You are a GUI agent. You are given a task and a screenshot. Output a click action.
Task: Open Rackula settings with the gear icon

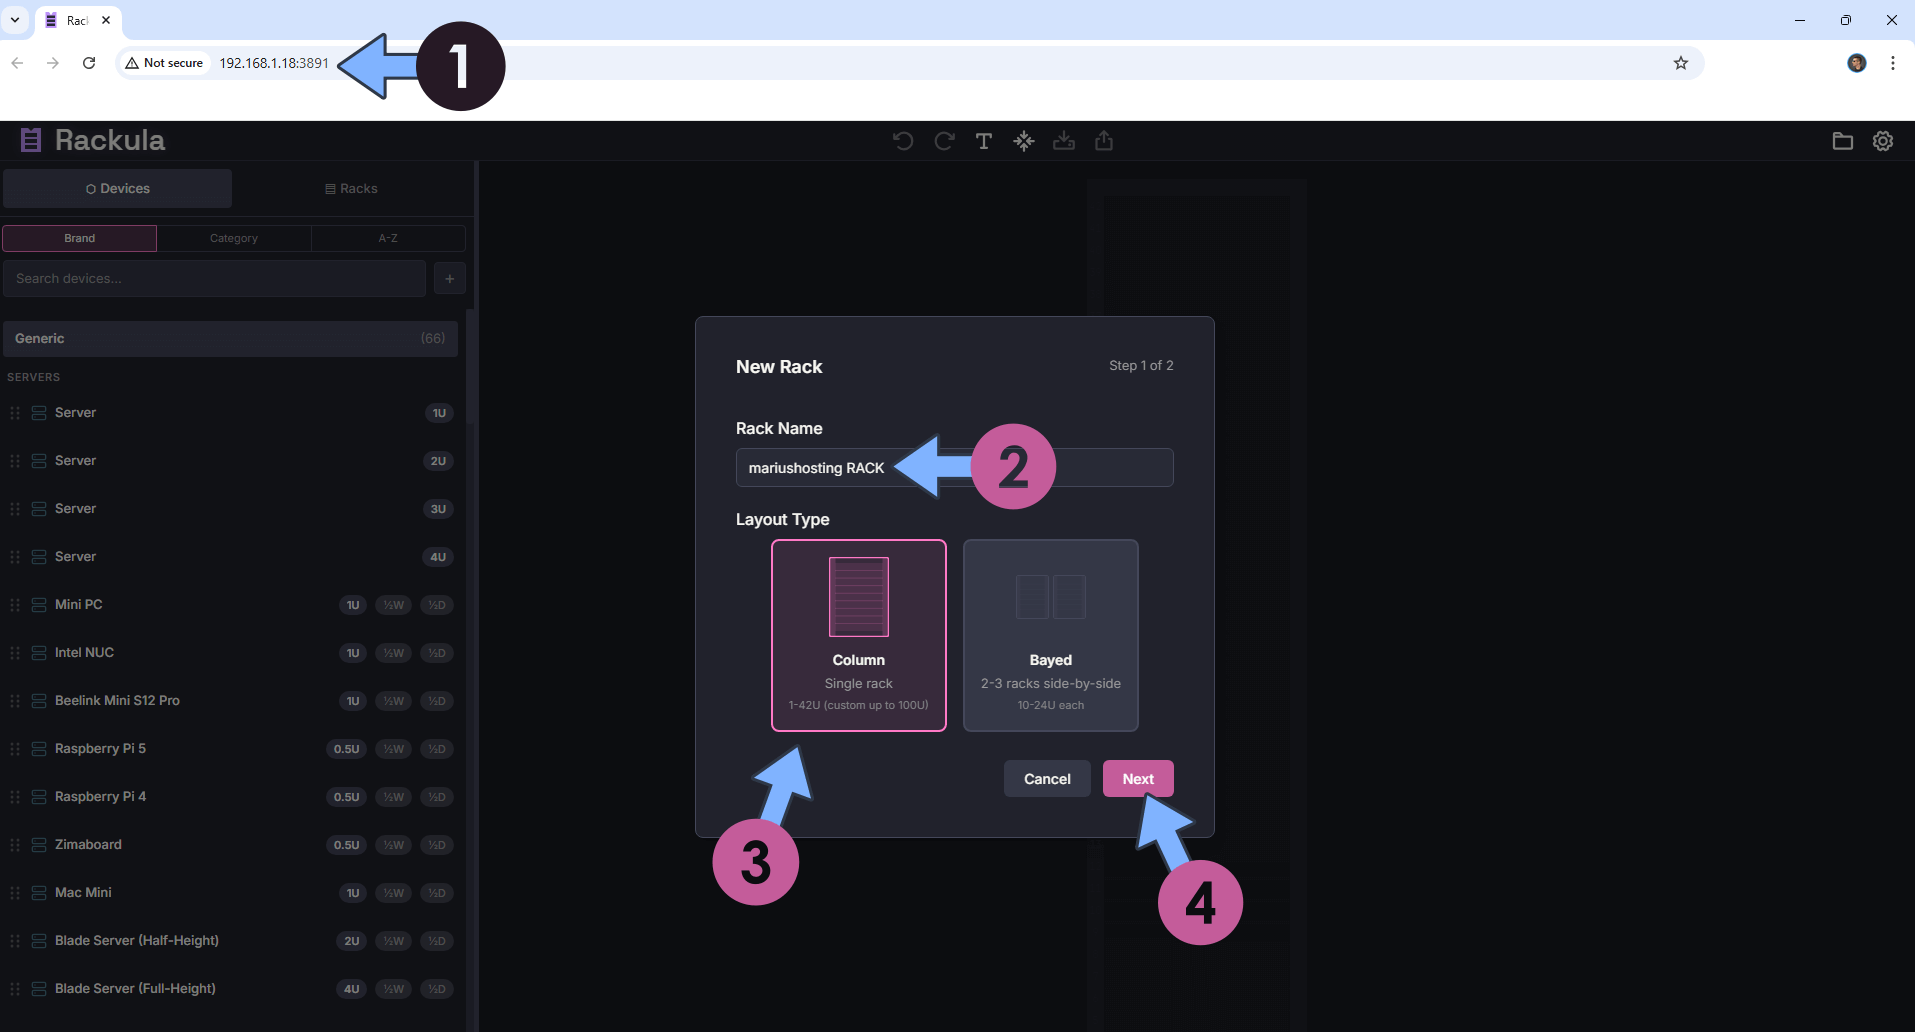click(1883, 141)
